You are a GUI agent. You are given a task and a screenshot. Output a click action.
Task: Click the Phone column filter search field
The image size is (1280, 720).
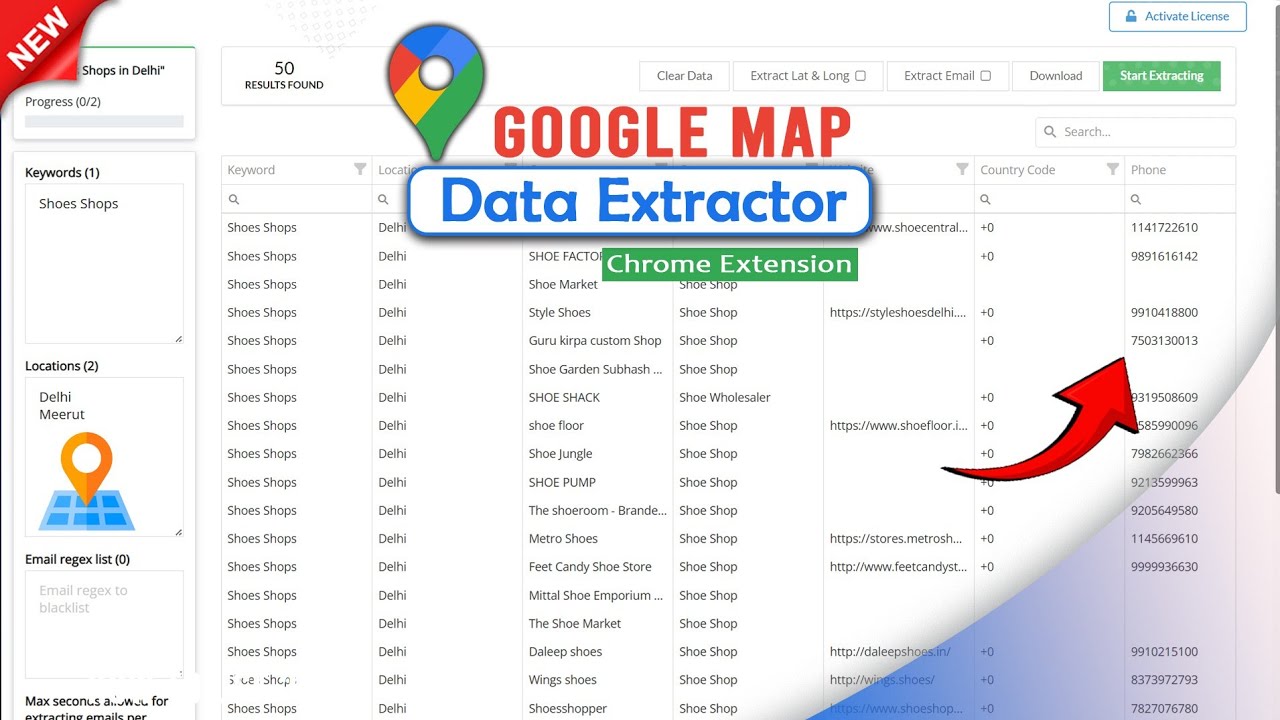[1180, 199]
